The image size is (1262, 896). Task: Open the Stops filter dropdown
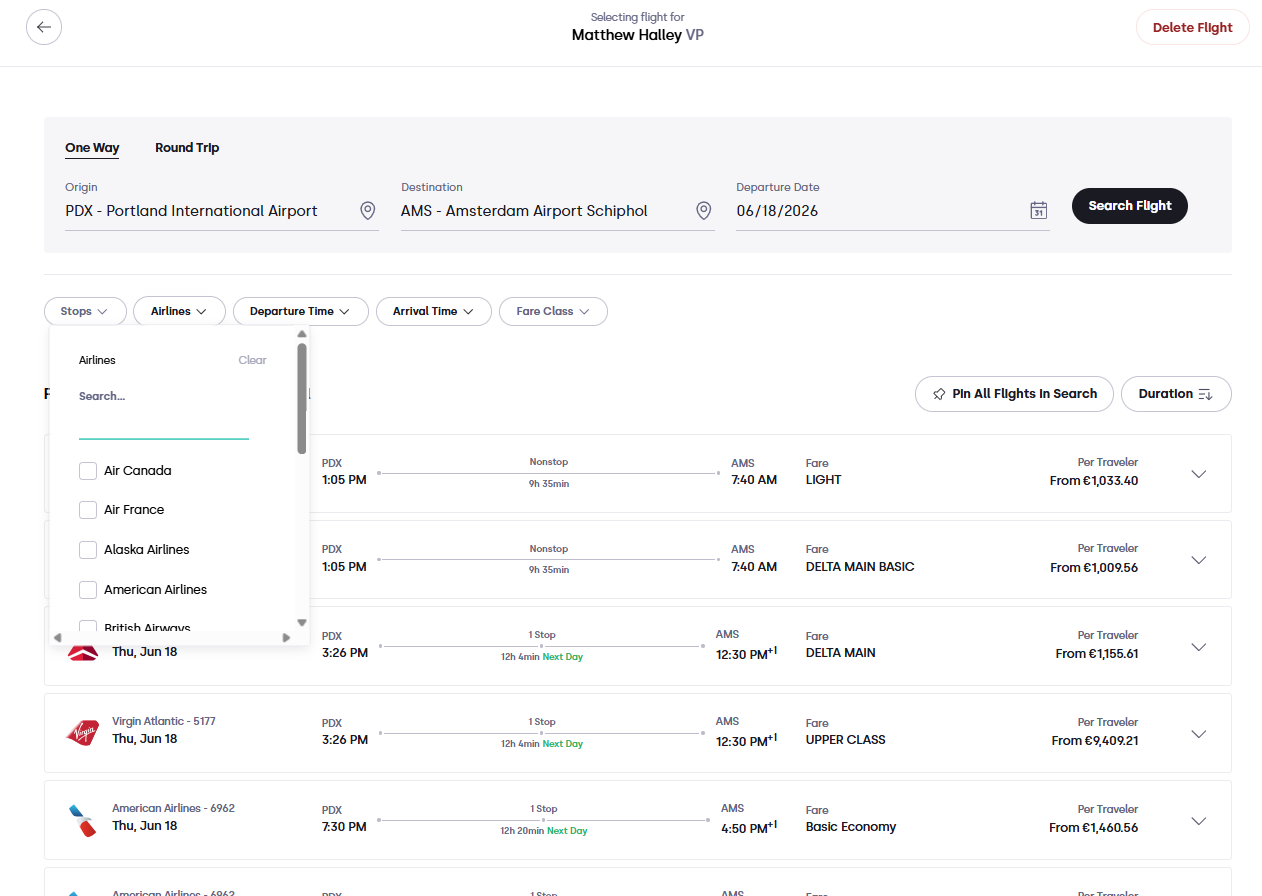click(x=85, y=311)
